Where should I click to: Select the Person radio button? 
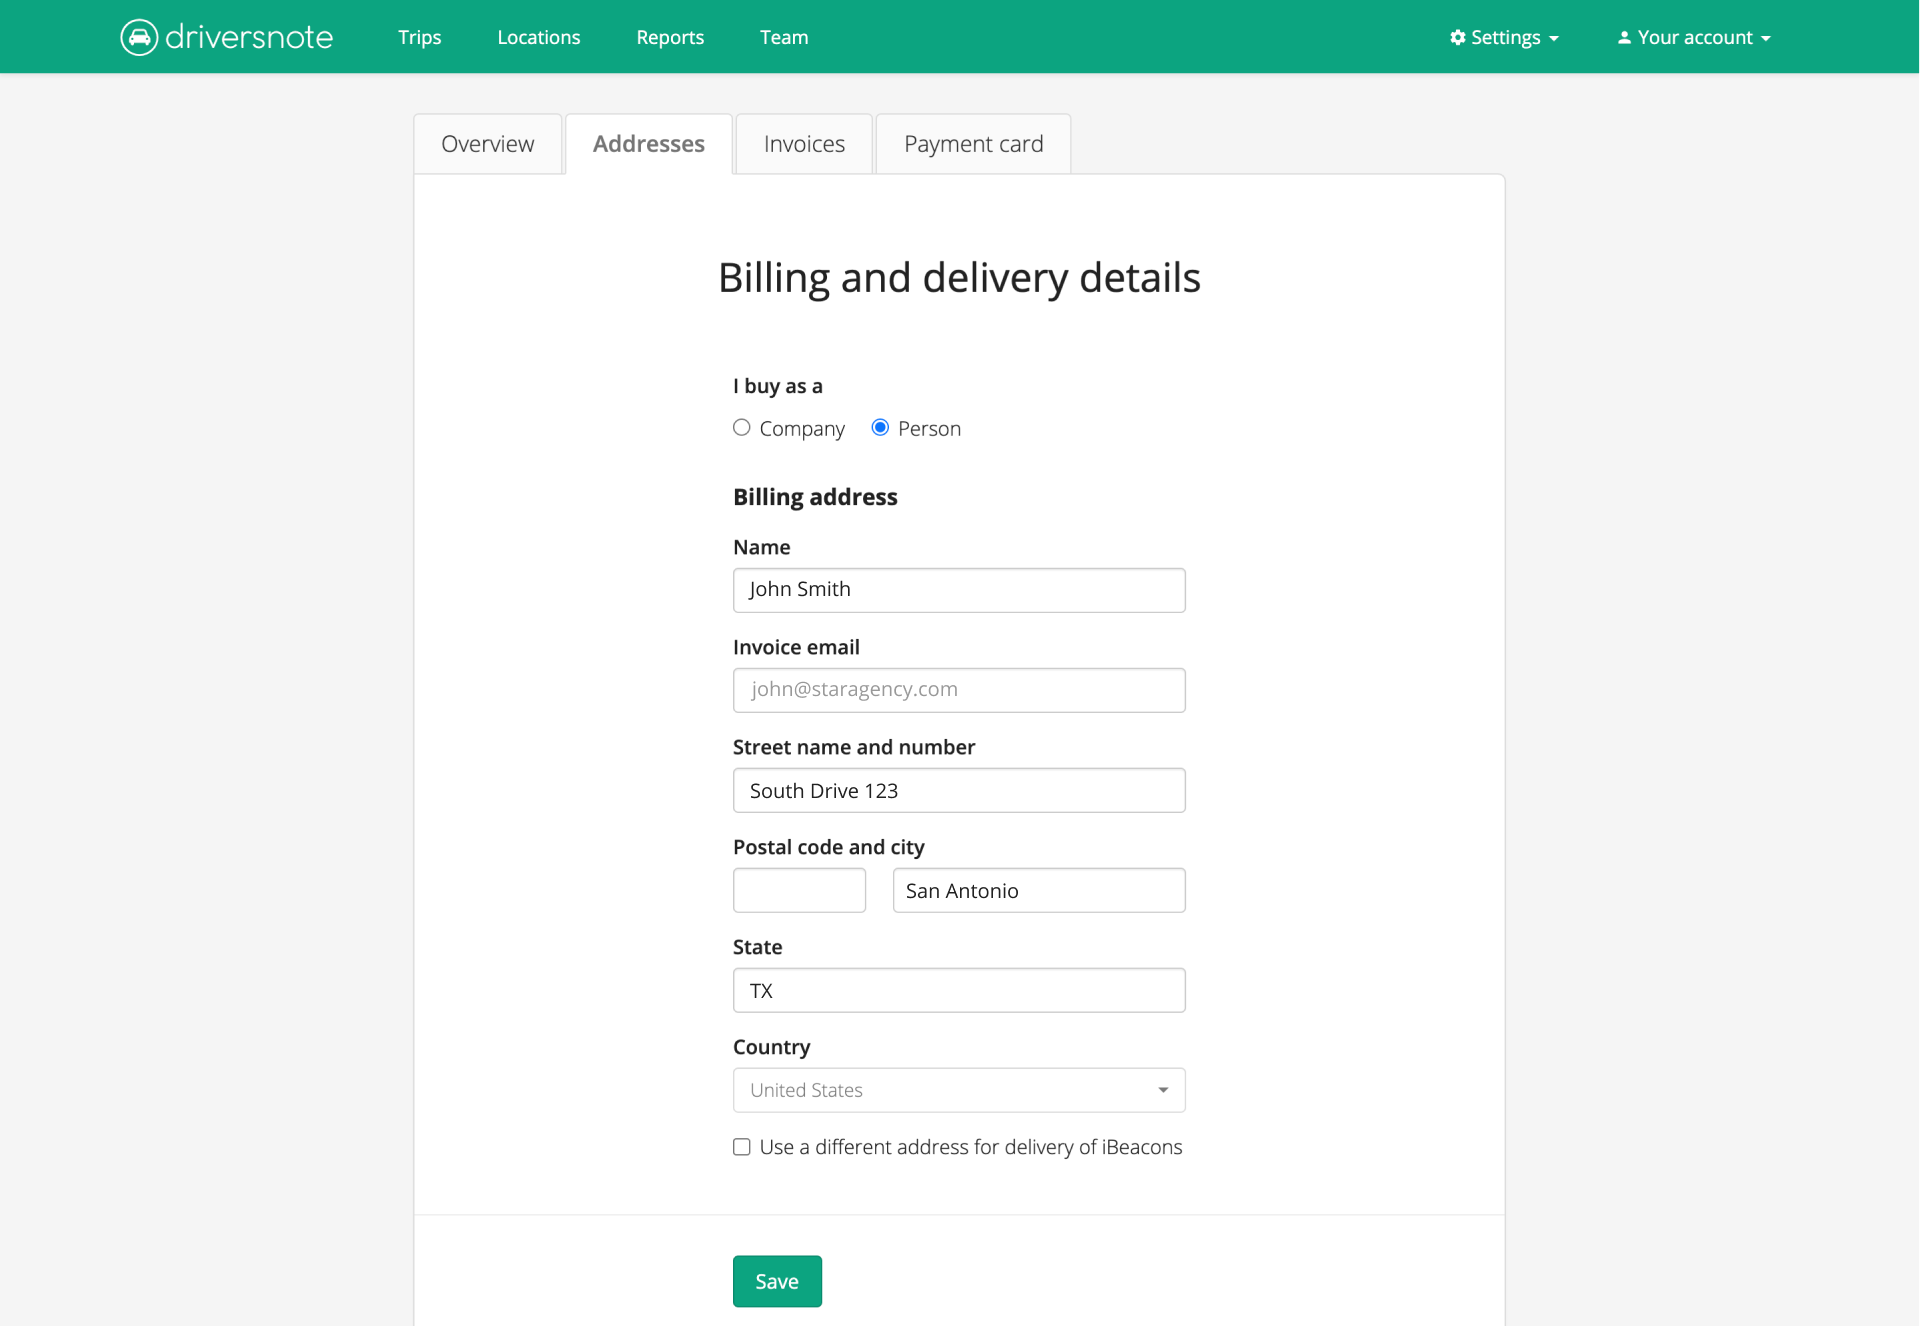(x=880, y=428)
